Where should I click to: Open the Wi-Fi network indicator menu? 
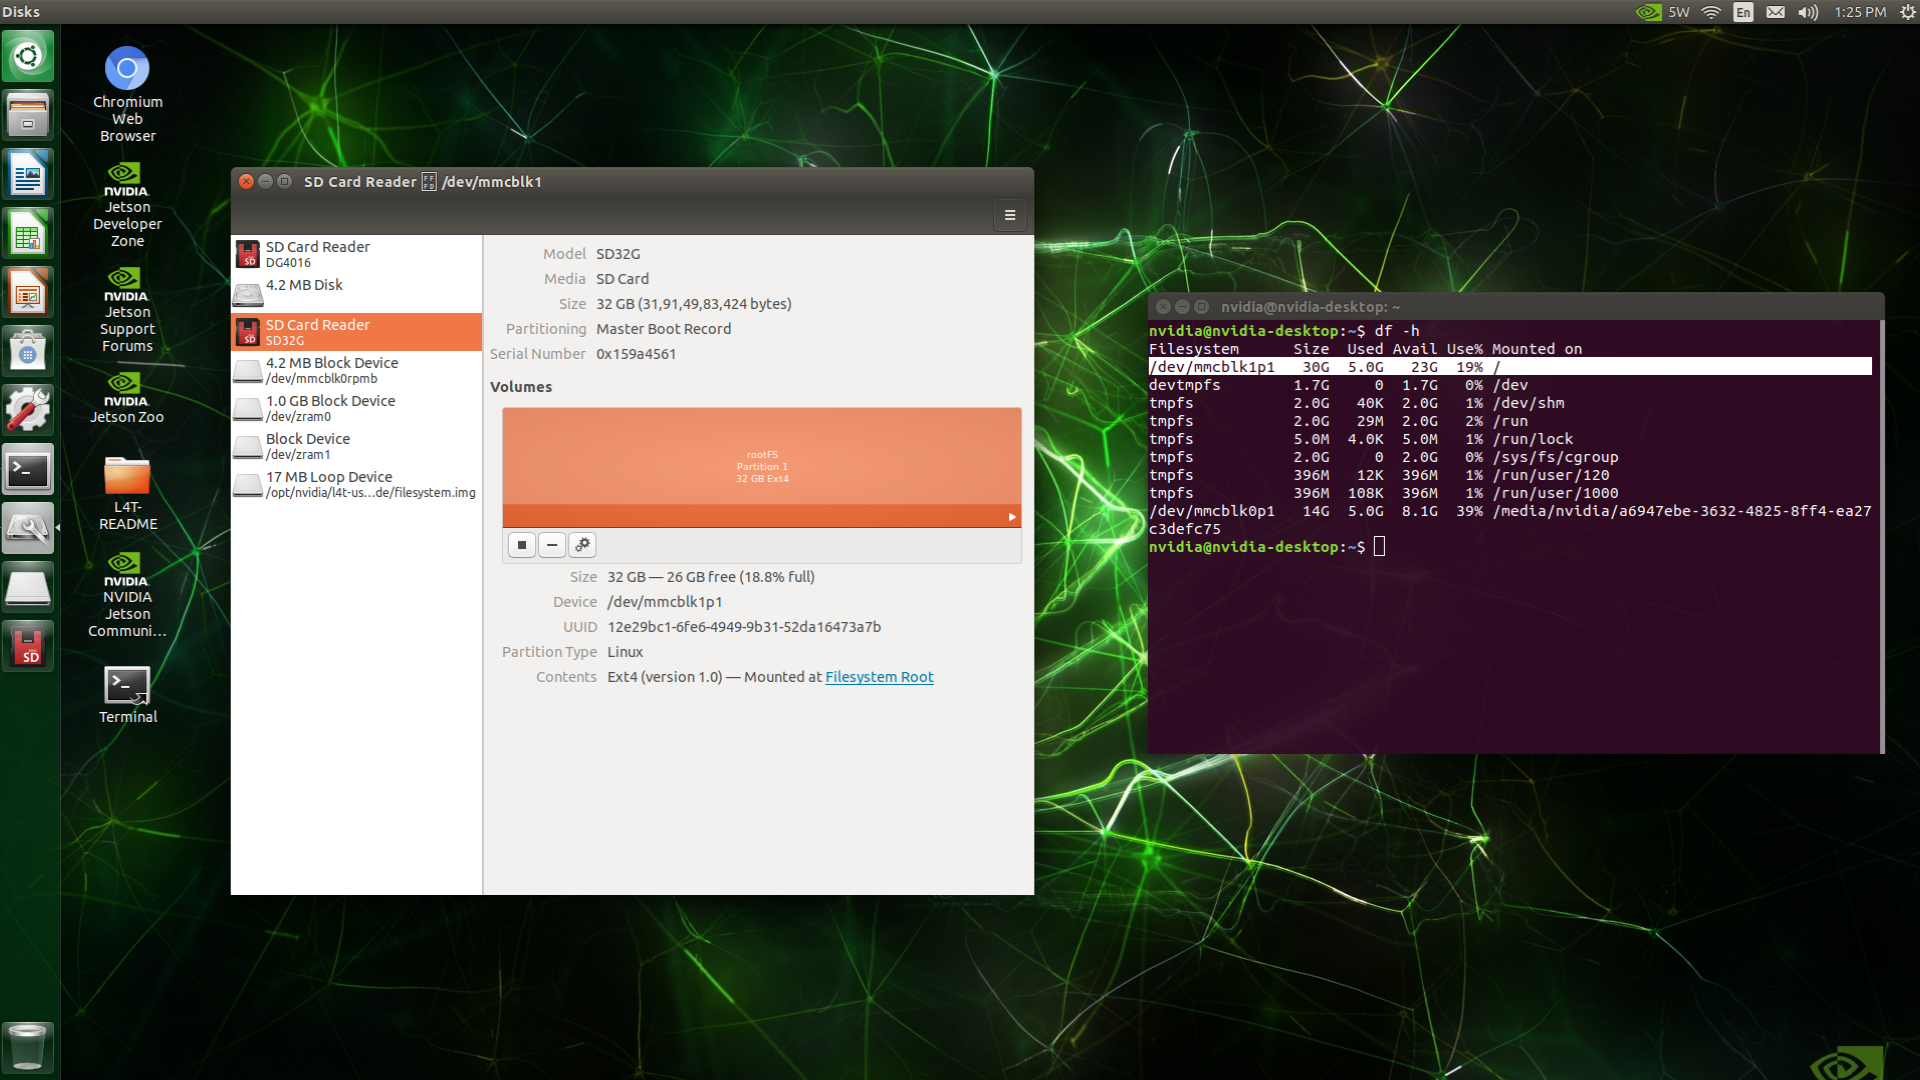tap(1711, 12)
